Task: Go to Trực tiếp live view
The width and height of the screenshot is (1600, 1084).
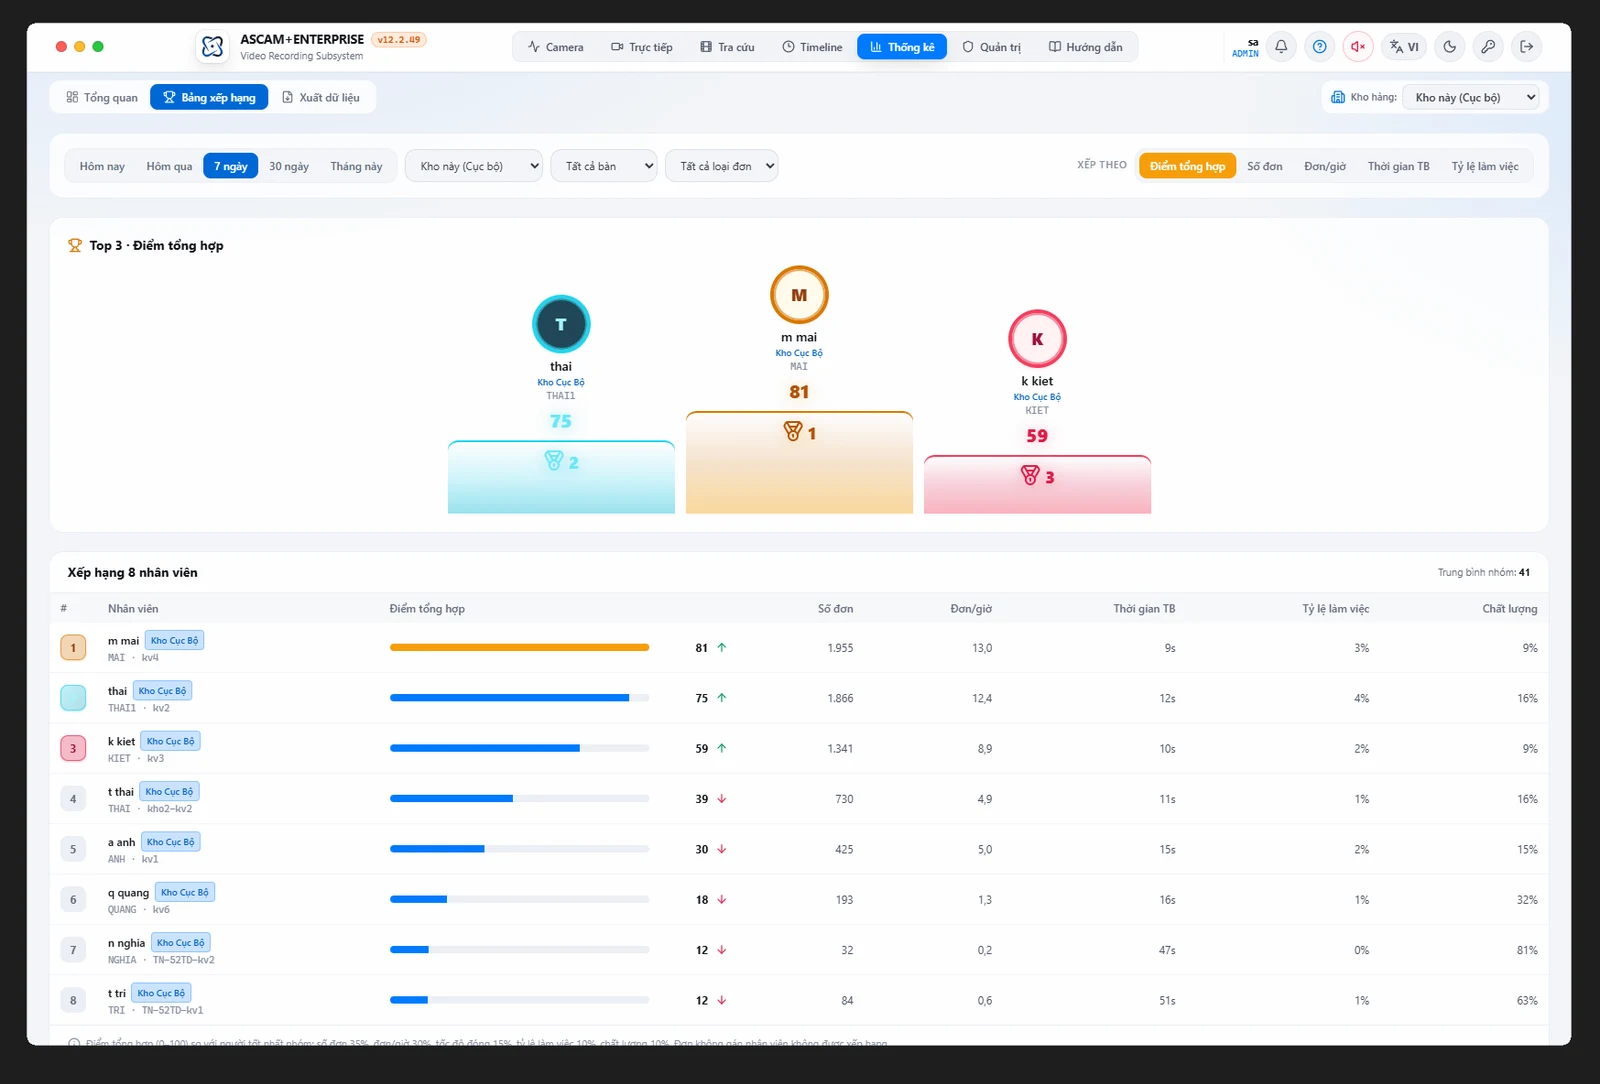Action: pos(642,47)
